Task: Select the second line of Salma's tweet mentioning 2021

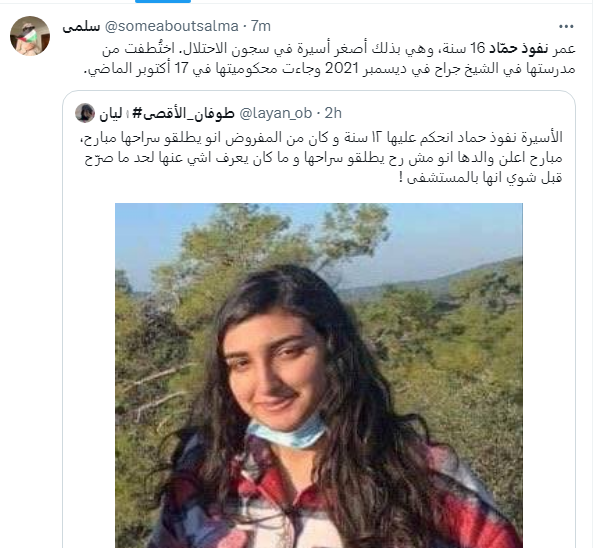Action: (x=329, y=69)
